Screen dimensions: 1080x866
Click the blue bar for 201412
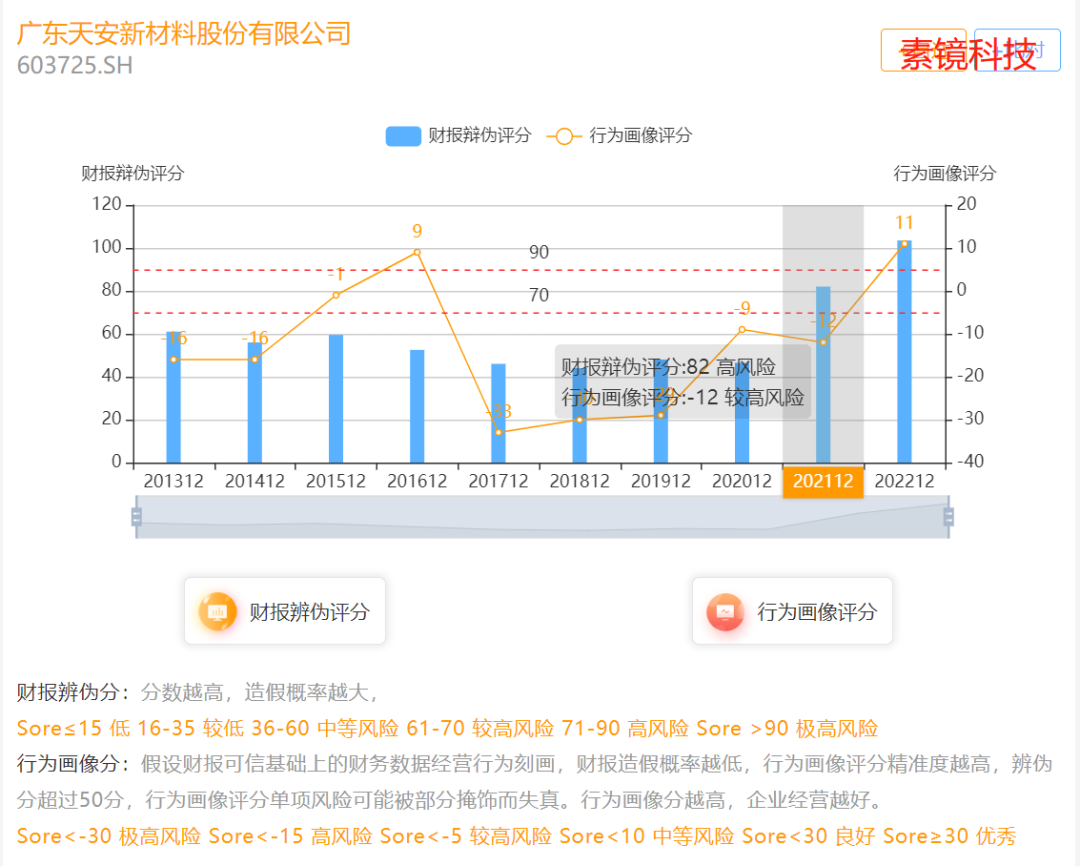pyautogui.click(x=255, y=402)
